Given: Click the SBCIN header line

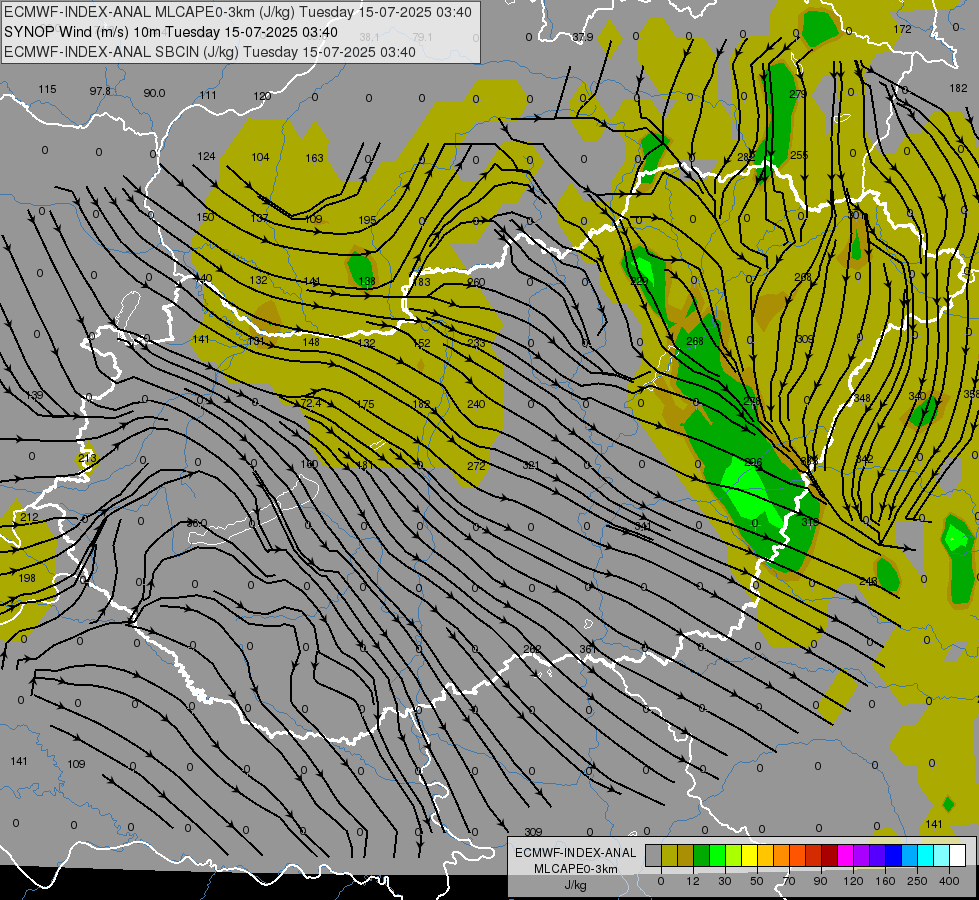Looking at the screenshot, I should 210,52.
